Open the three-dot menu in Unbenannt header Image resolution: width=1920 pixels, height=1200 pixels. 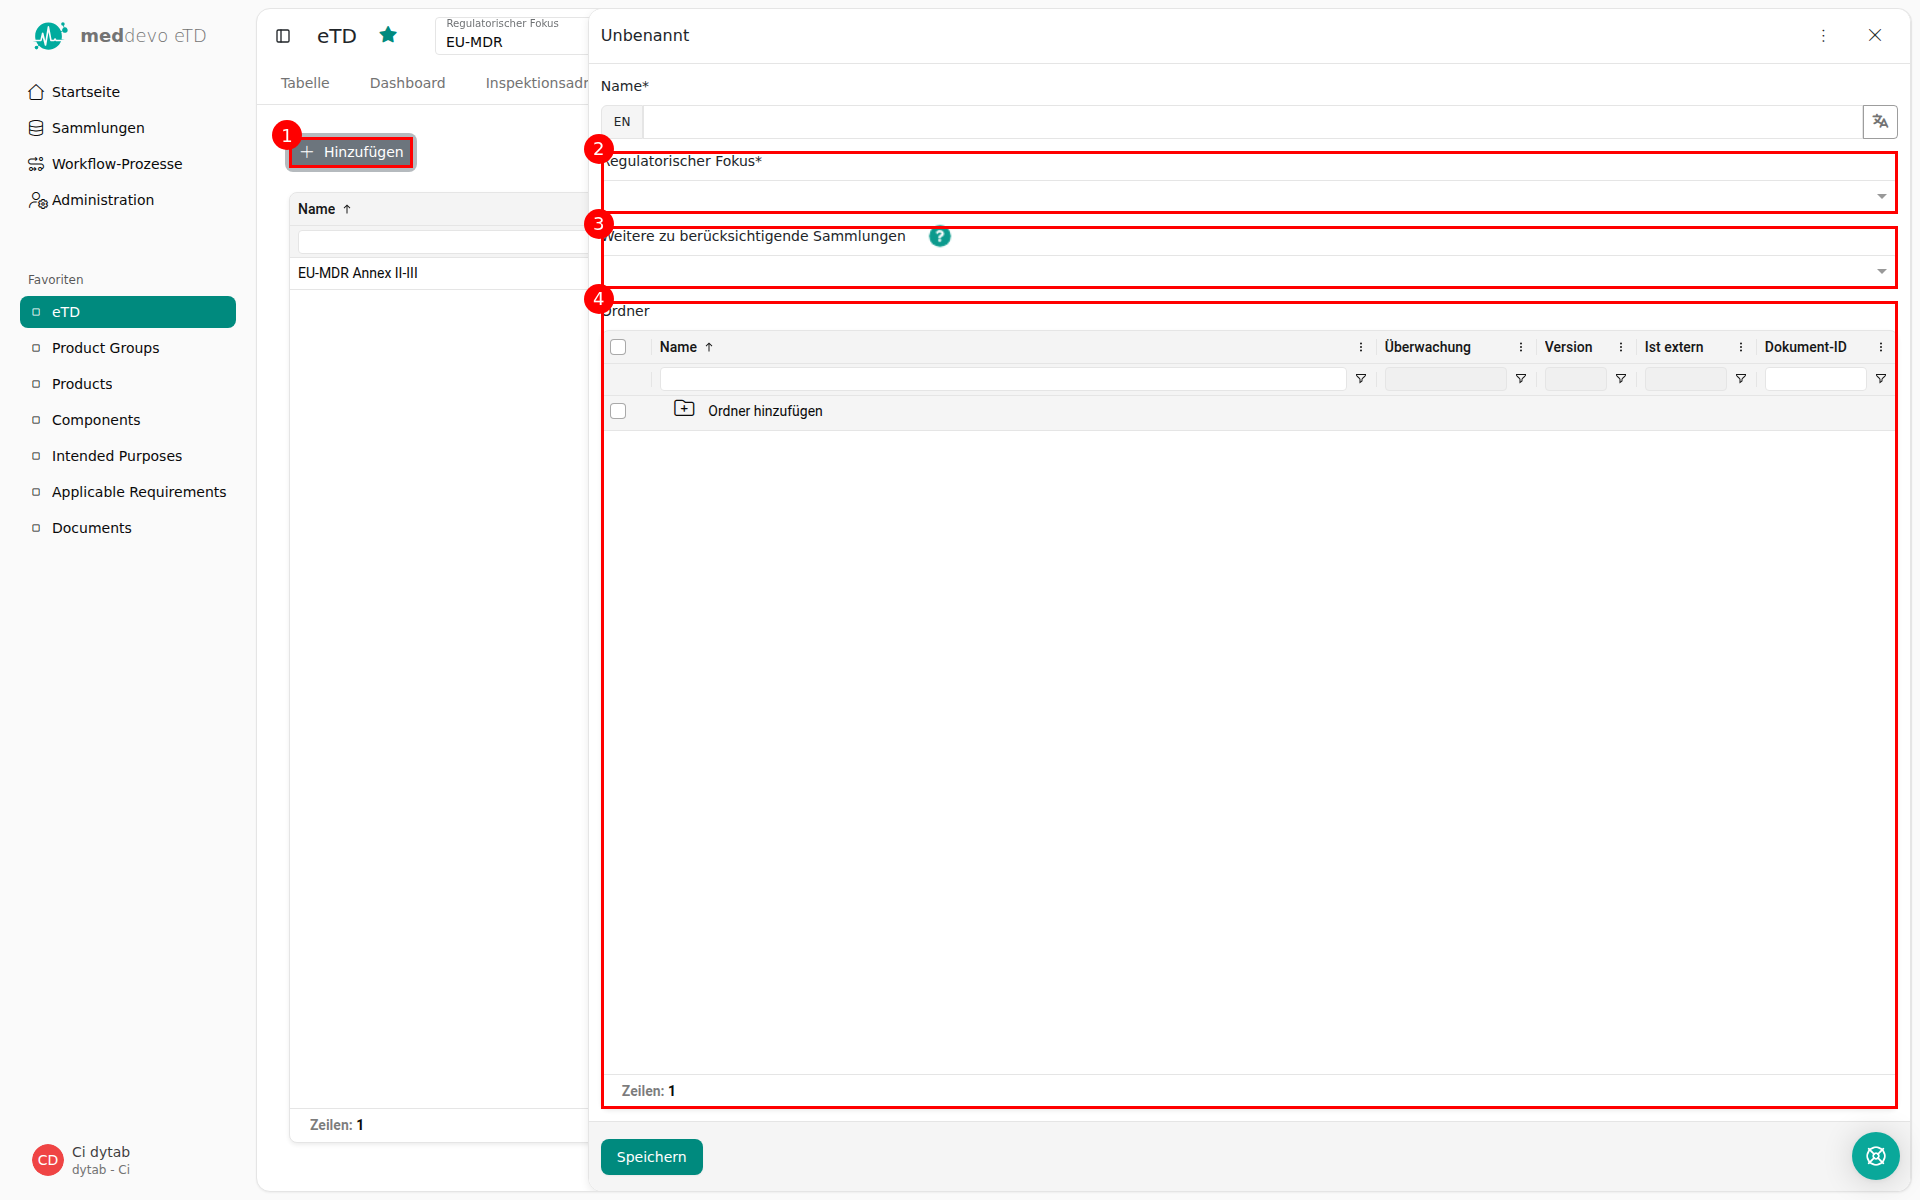(x=1823, y=36)
